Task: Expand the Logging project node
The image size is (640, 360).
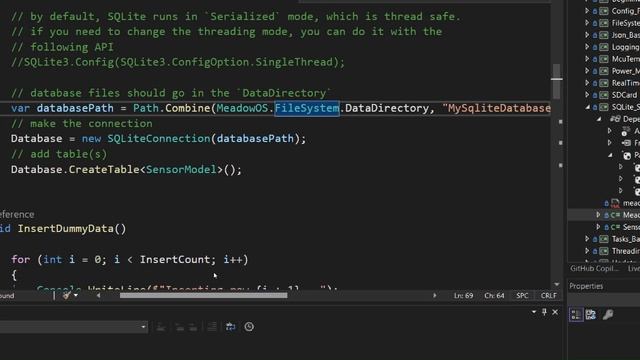Action: click(587, 47)
